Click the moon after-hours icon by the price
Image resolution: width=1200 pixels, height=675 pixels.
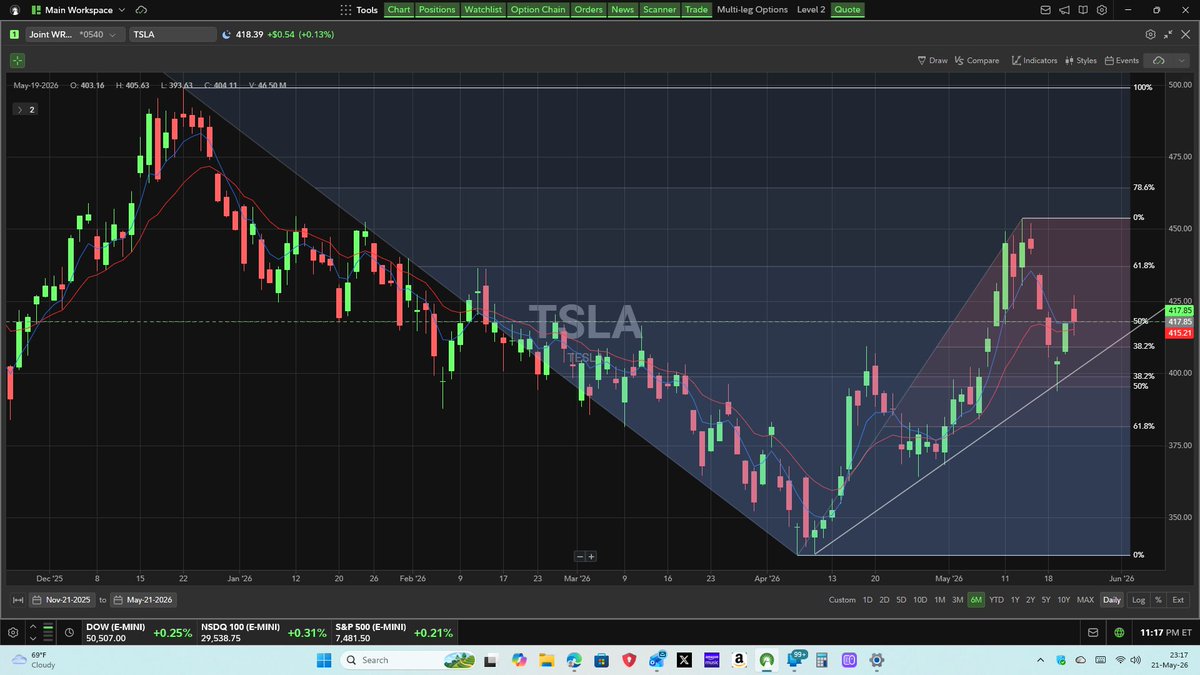[225, 34]
